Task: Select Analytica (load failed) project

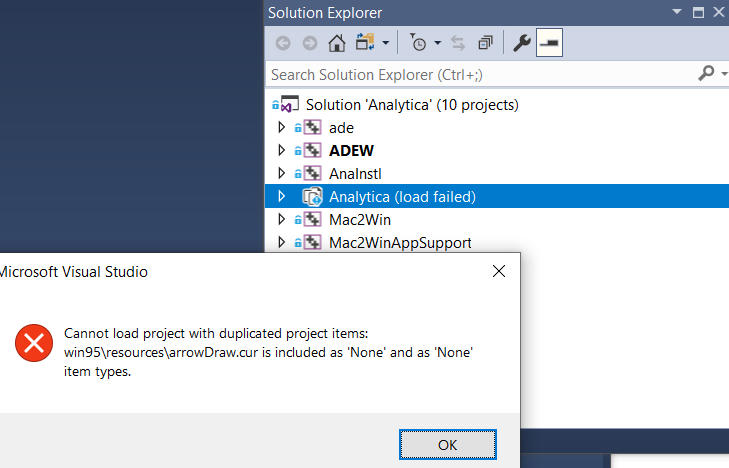Action: point(402,197)
